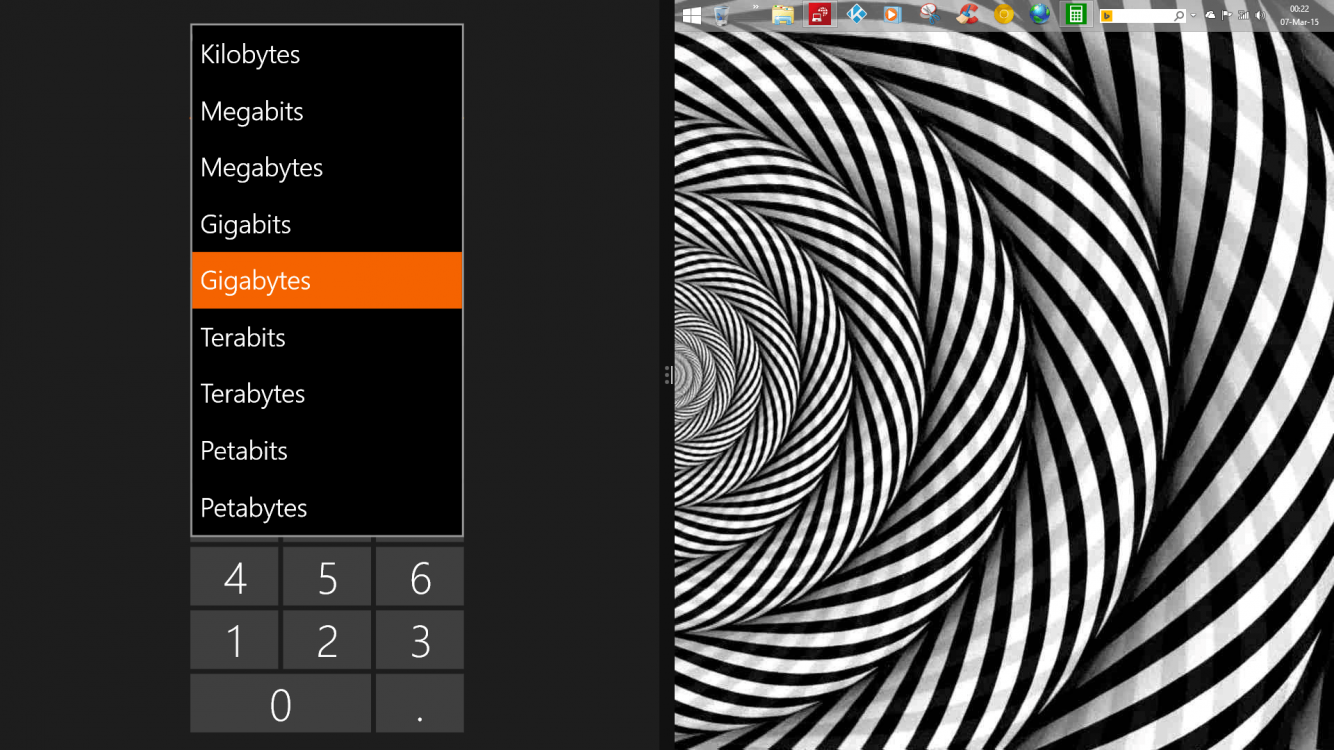Click the search magnifier icon in taskbar

(1179, 16)
